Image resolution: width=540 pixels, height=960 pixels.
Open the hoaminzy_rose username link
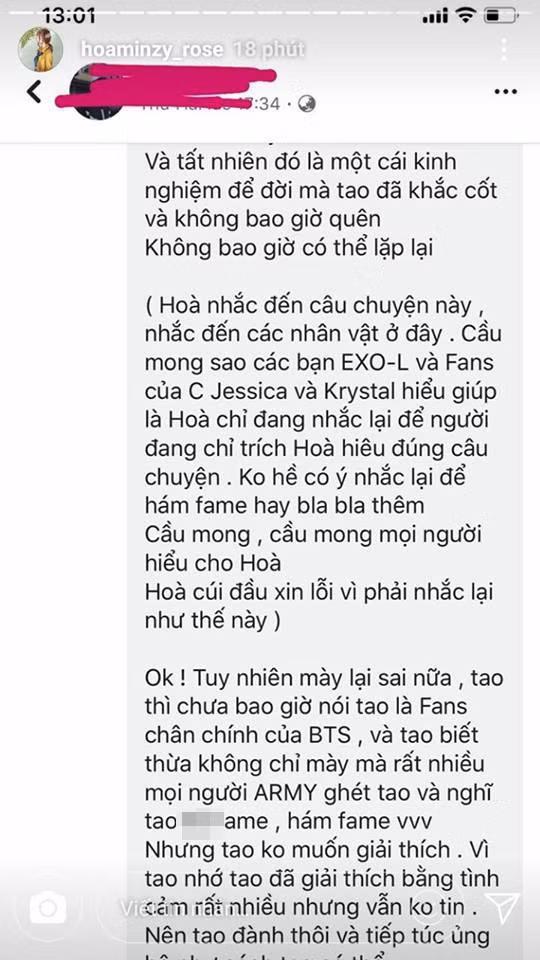tap(152, 50)
